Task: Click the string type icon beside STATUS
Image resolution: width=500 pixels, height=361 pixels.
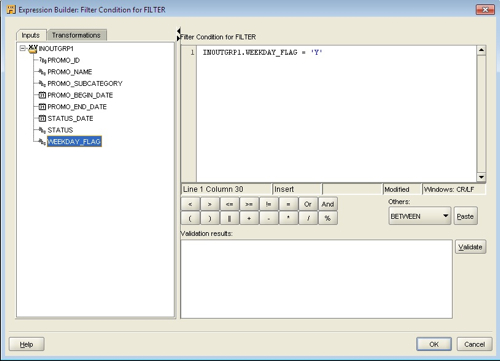Action: coord(42,130)
